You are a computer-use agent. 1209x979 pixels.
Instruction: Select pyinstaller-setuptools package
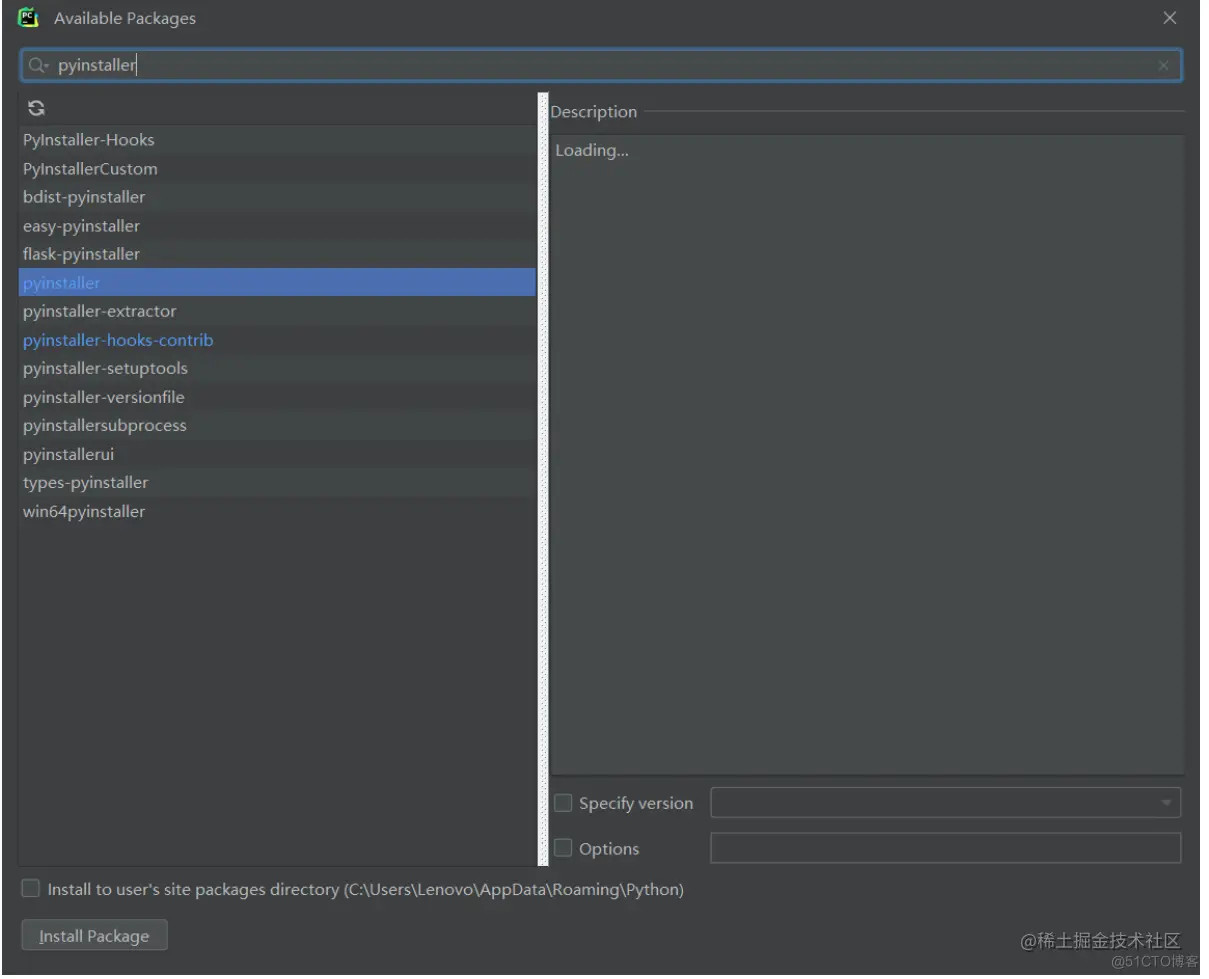(x=277, y=368)
